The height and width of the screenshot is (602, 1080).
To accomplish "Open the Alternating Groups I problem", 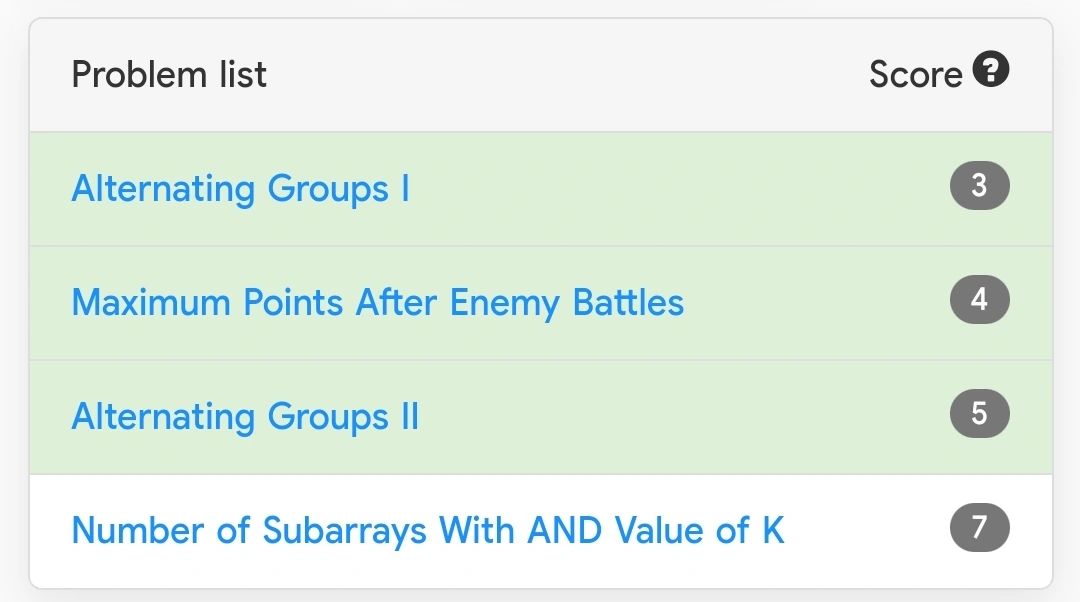I will pyautogui.click(x=240, y=188).
